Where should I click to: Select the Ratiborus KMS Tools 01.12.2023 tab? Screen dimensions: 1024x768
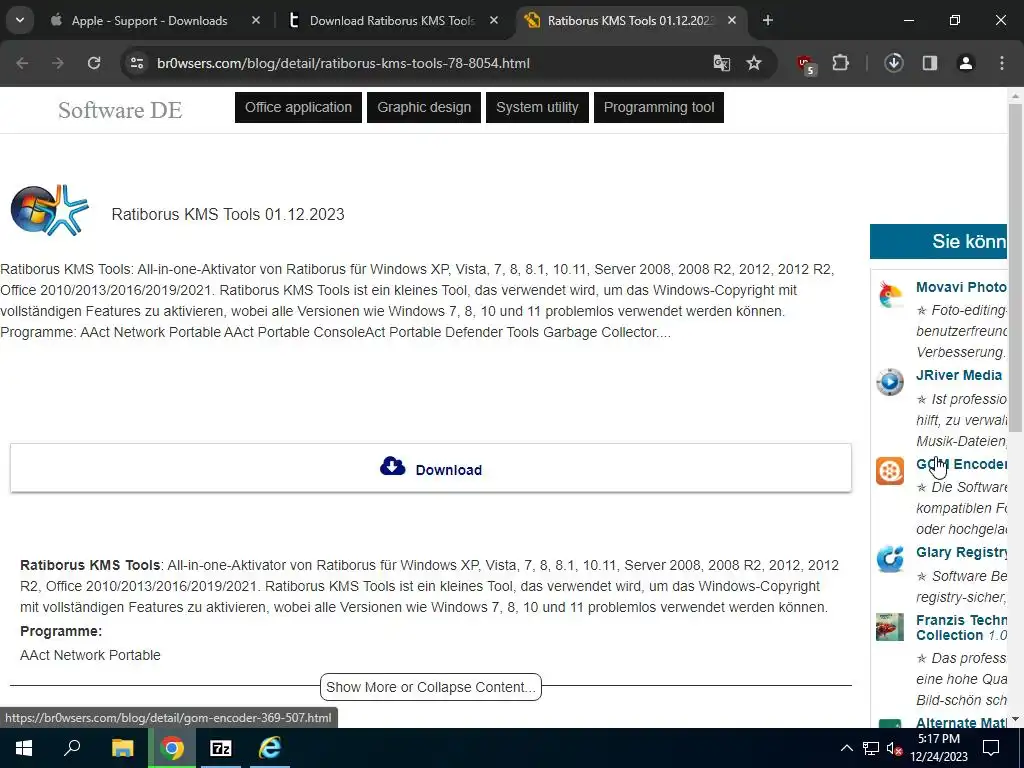(632, 21)
